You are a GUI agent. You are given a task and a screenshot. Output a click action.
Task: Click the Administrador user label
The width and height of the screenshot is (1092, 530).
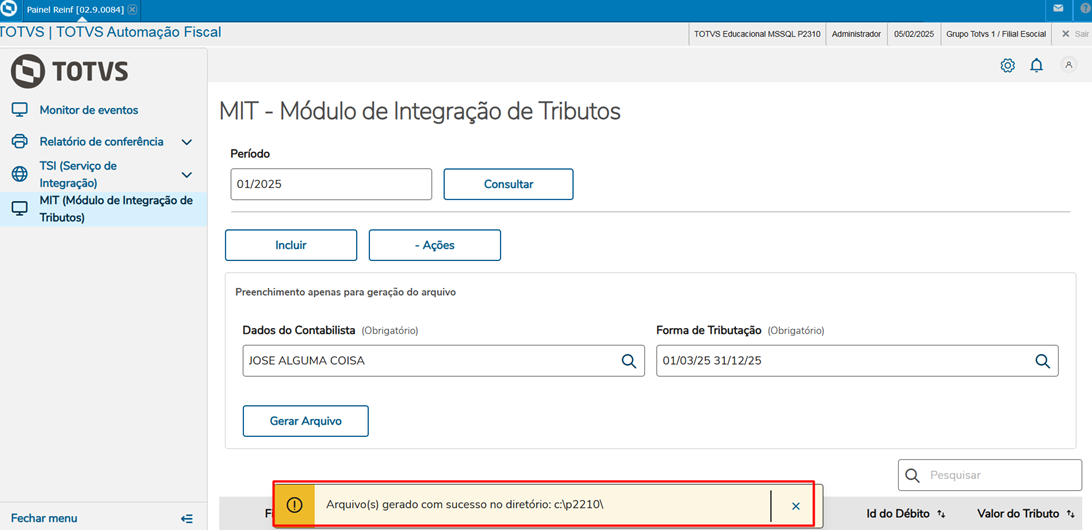857,33
